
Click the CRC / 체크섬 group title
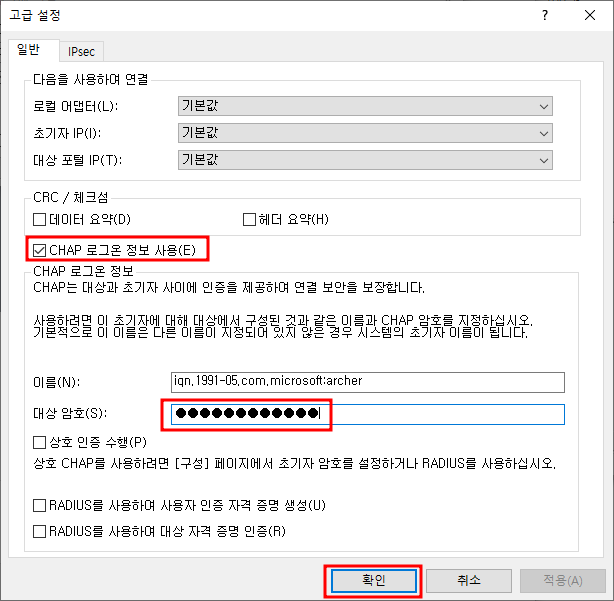tap(70, 197)
